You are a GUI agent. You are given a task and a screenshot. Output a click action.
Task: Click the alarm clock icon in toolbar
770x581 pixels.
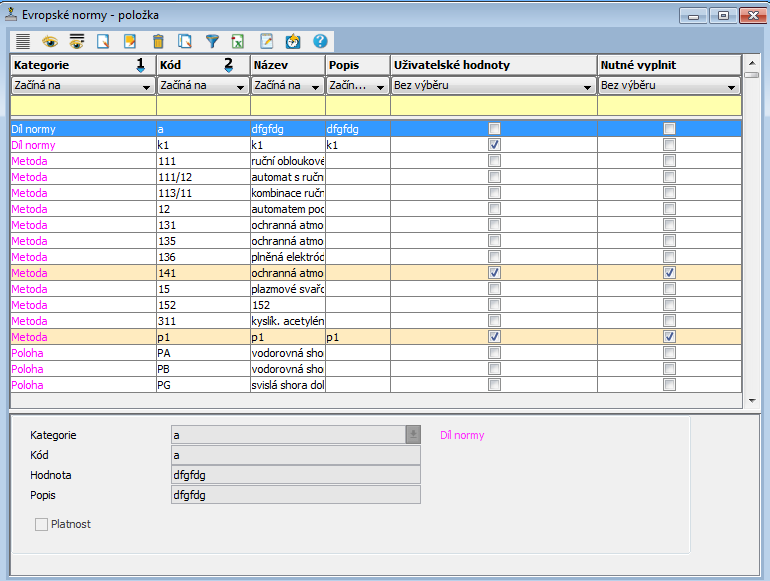(x=293, y=41)
